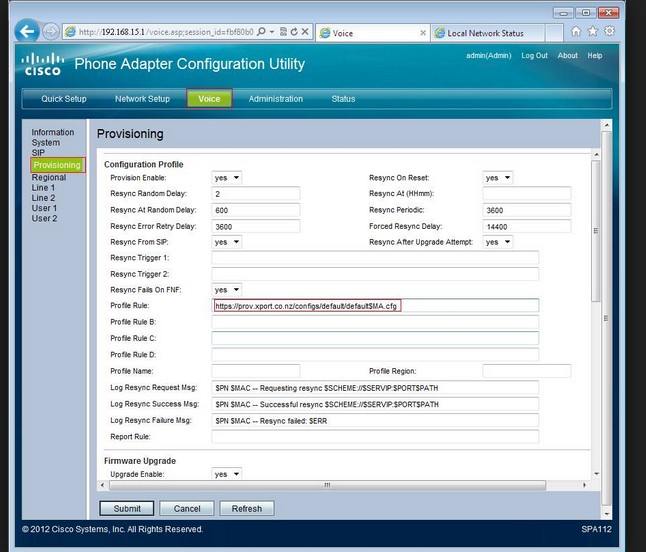Click the inner form vertical scrollbar thumb
646x552 pixels.
click(x=596, y=231)
